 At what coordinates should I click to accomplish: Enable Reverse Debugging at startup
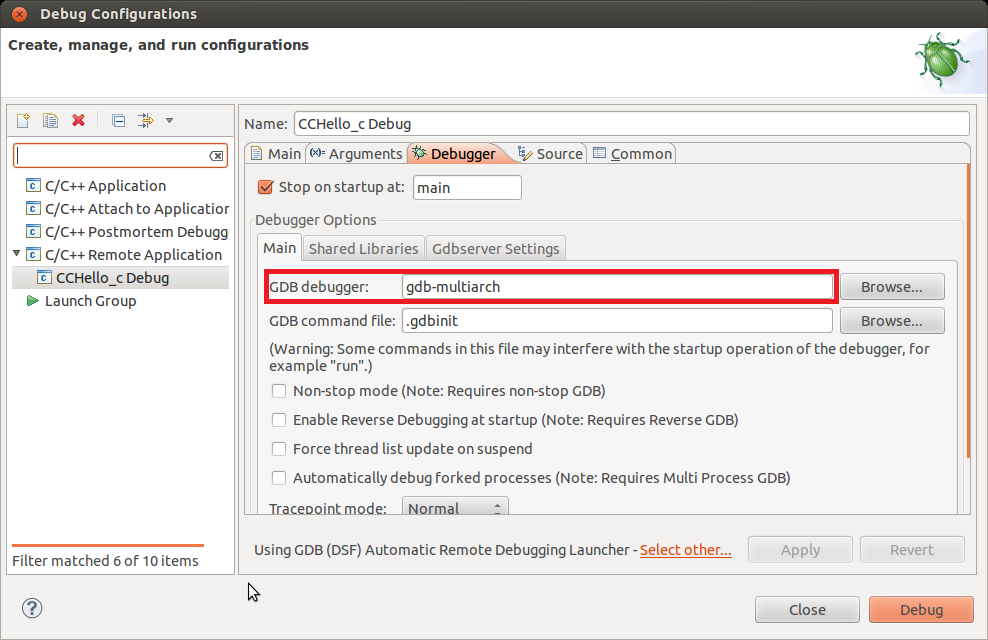(279, 420)
